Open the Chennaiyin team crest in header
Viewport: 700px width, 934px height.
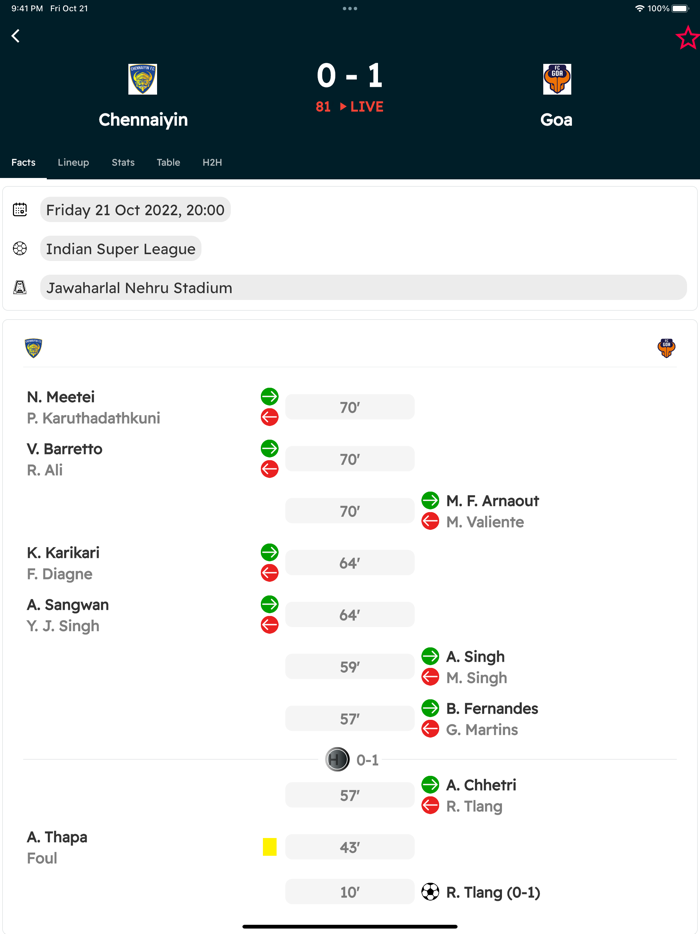click(x=143, y=79)
